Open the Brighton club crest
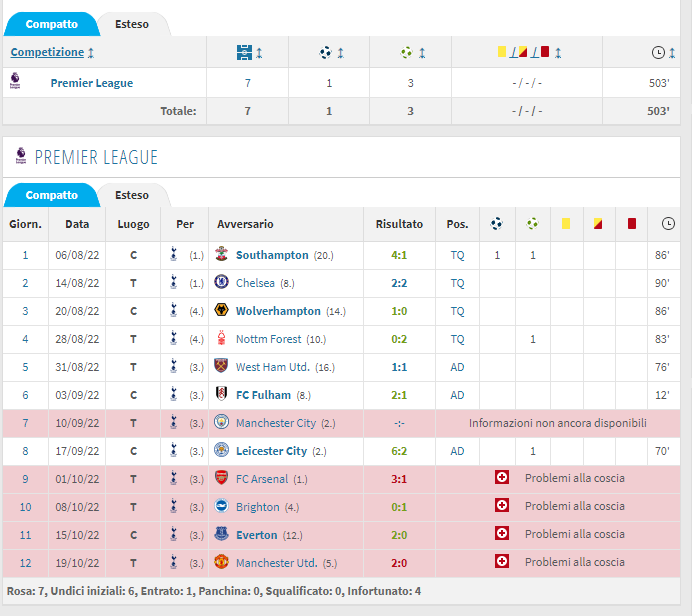Image resolution: width=692 pixels, height=616 pixels. click(222, 506)
